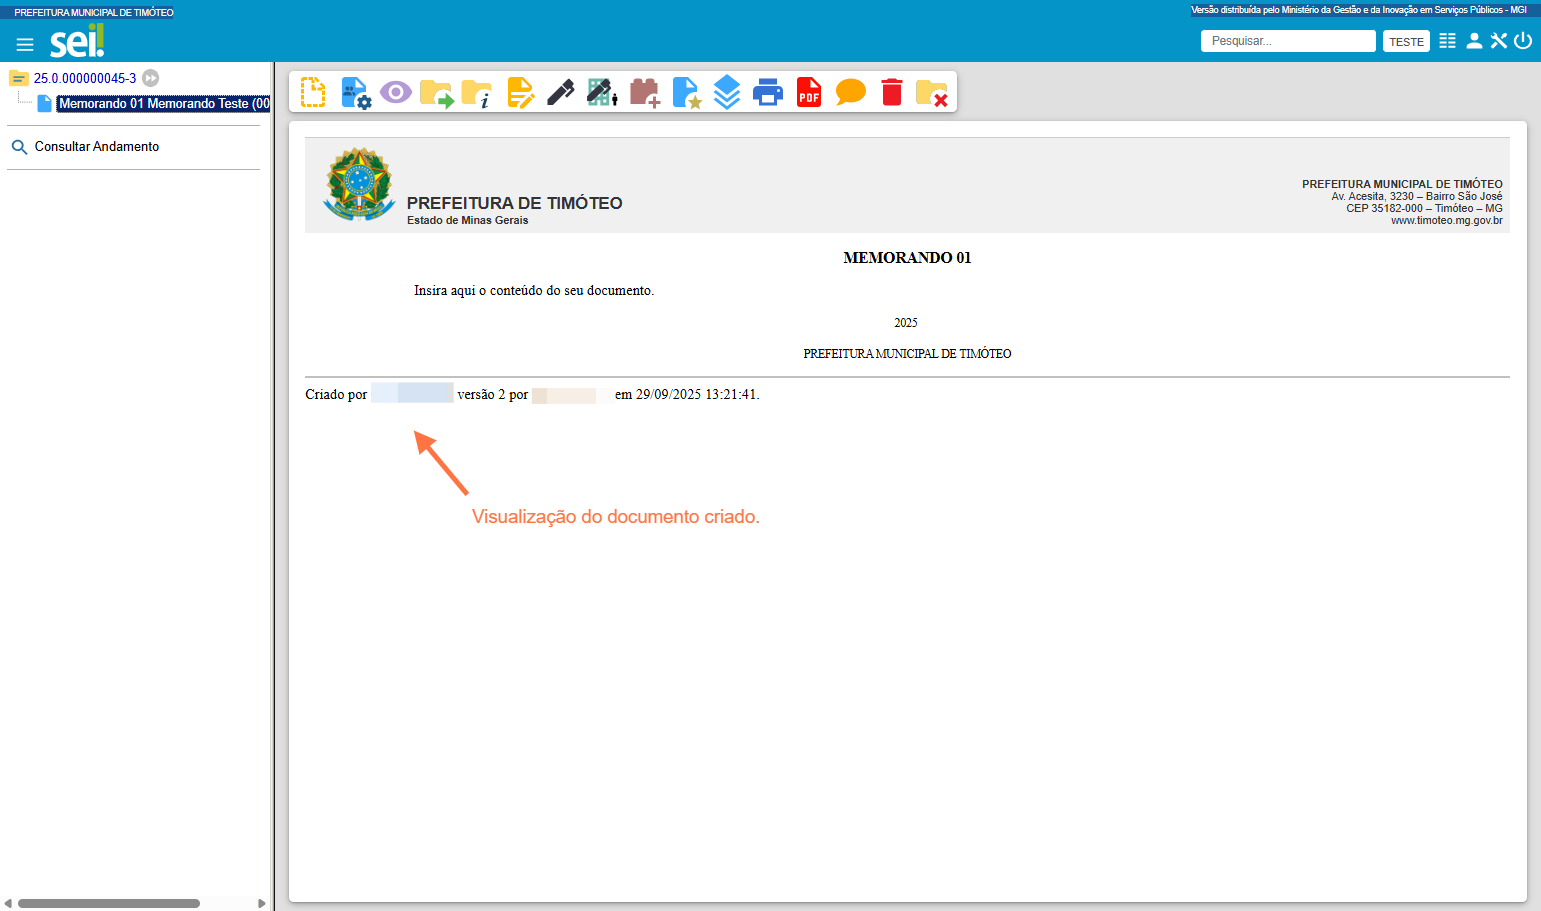Click Incluir Documento dashed page icon

tap(313, 92)
